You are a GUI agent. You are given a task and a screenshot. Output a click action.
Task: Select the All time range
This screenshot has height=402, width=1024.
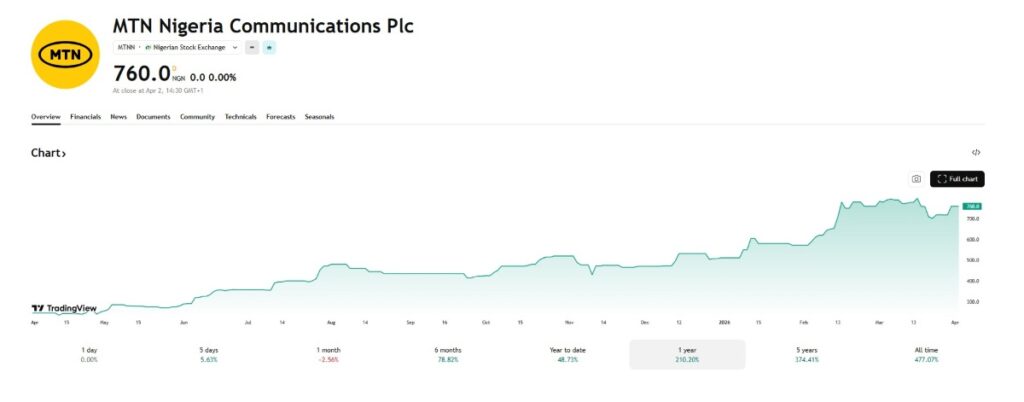click(x=925, y=354)
